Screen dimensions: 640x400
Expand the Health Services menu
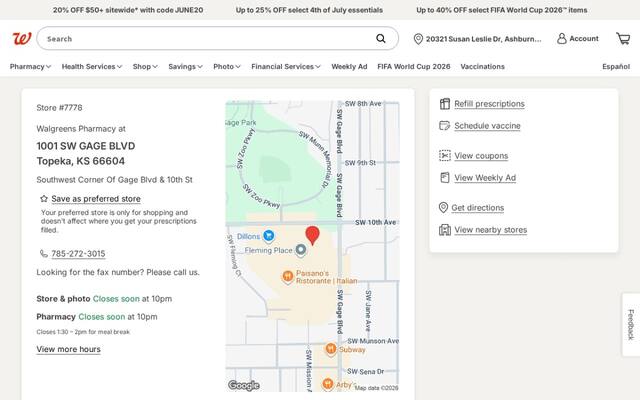click(x=92, y=67)
